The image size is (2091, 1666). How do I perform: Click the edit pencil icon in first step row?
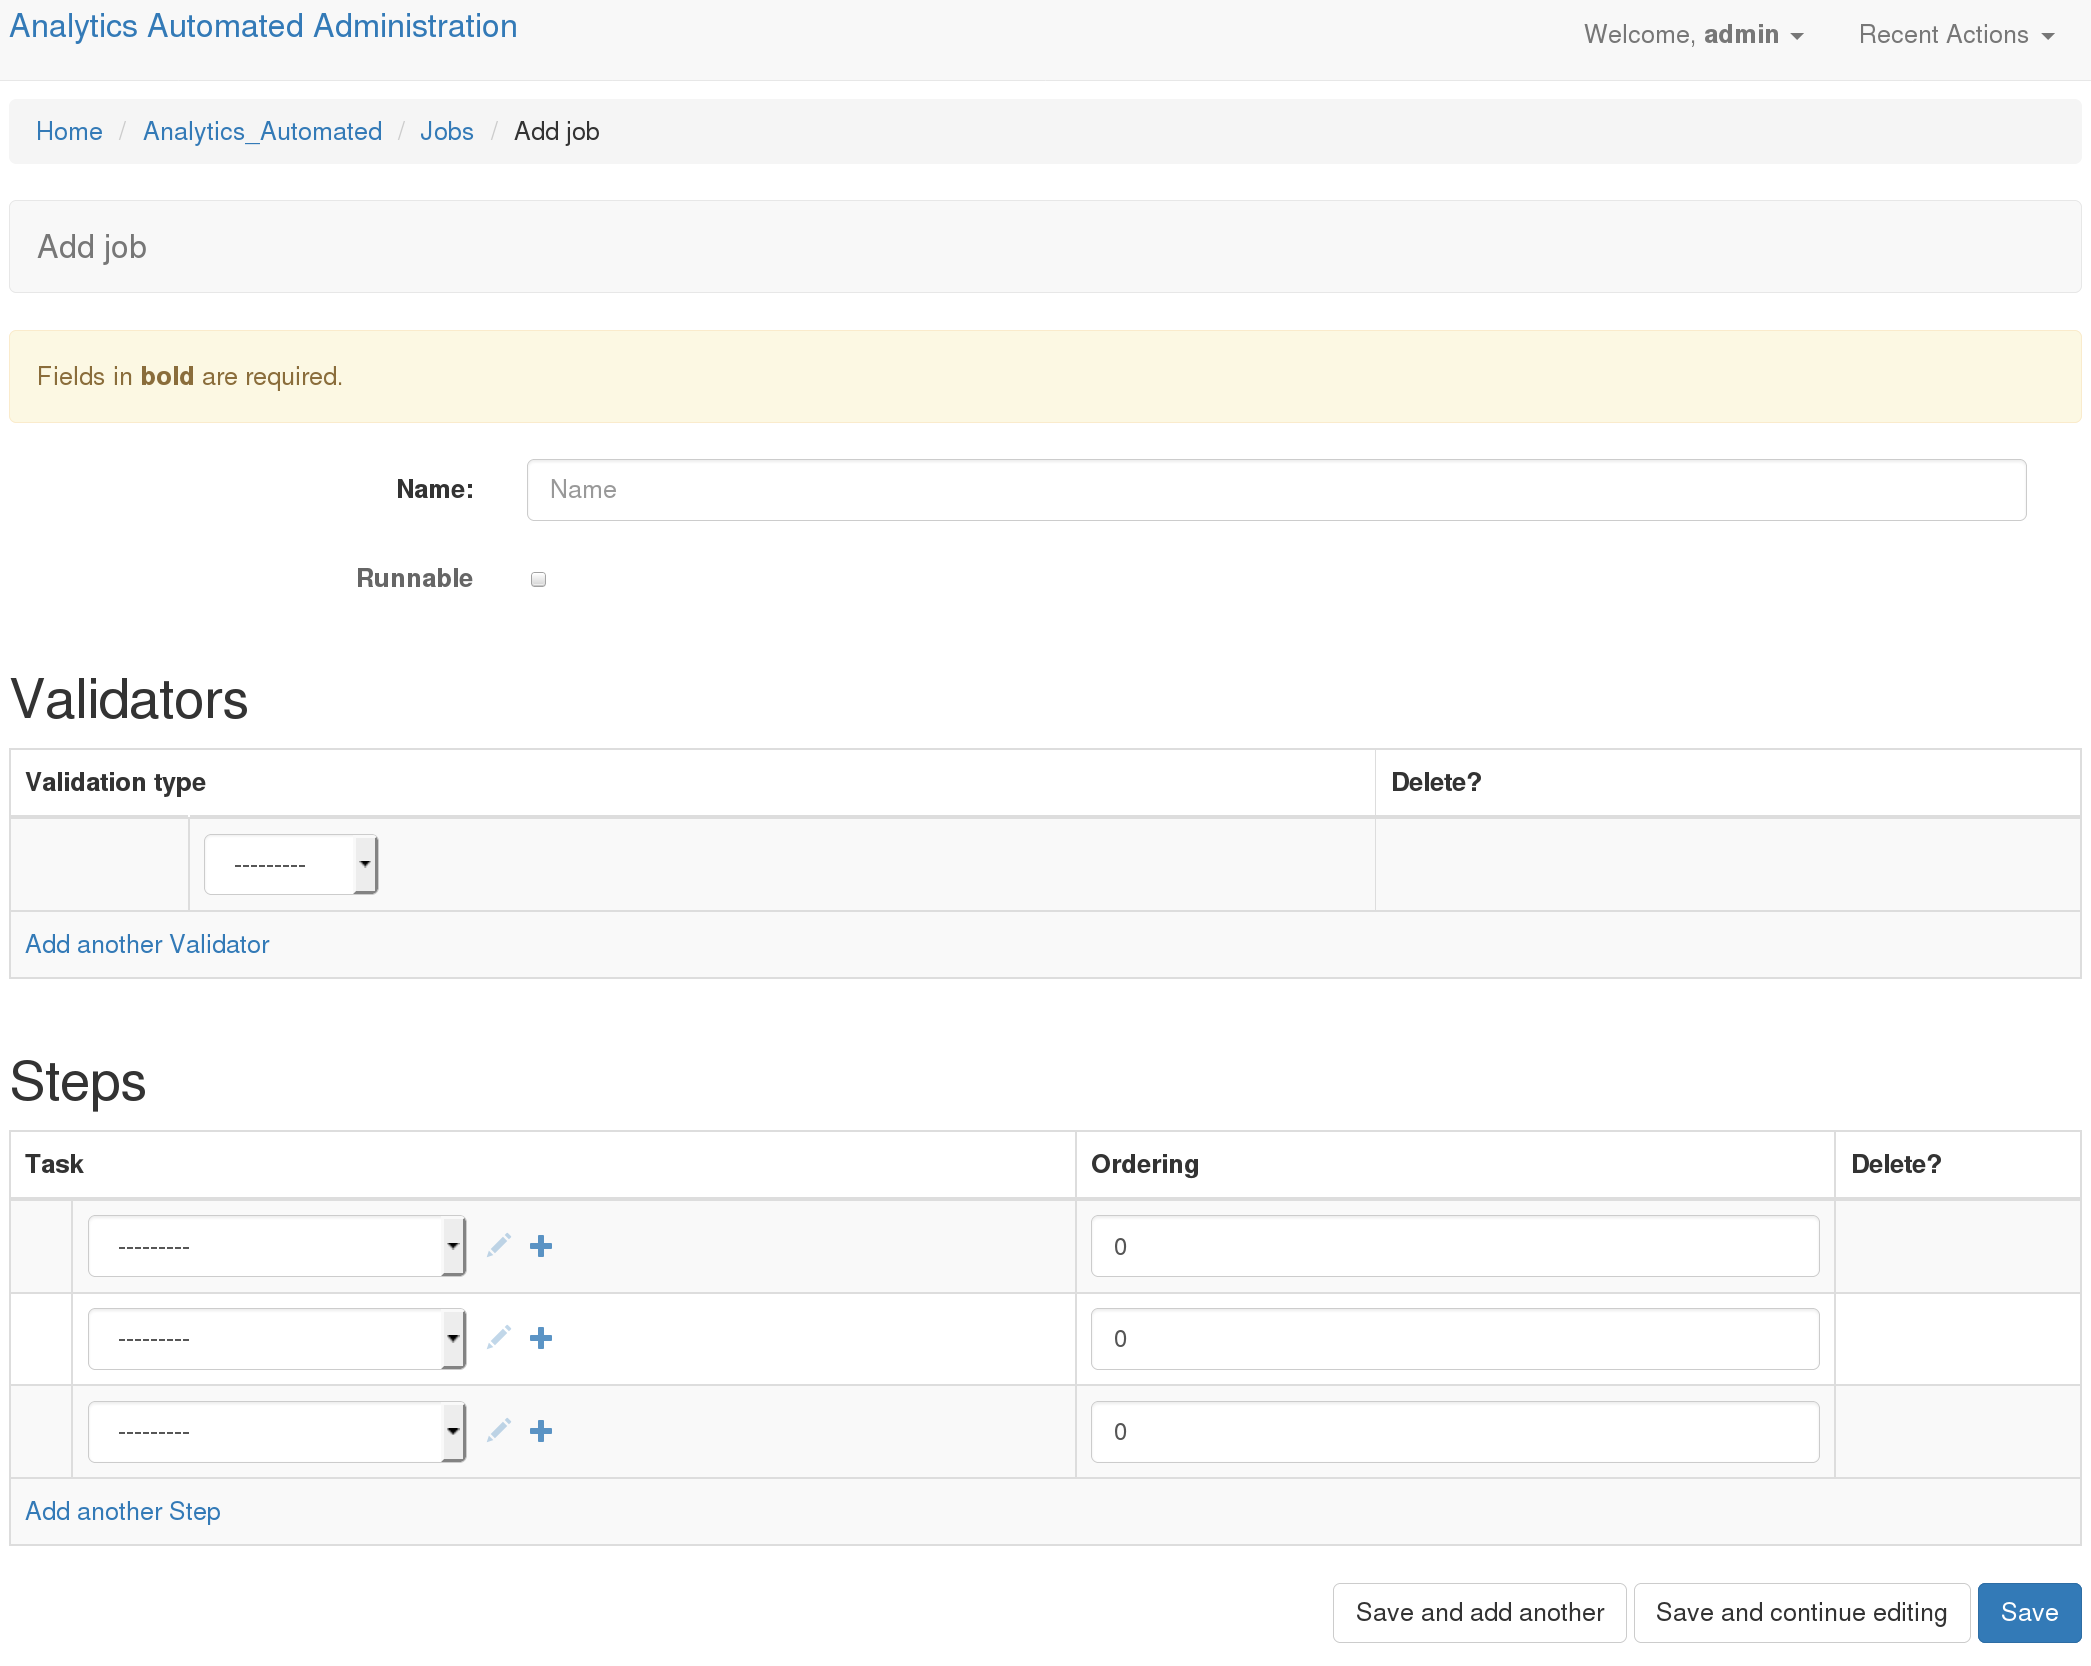point(499,1245)
